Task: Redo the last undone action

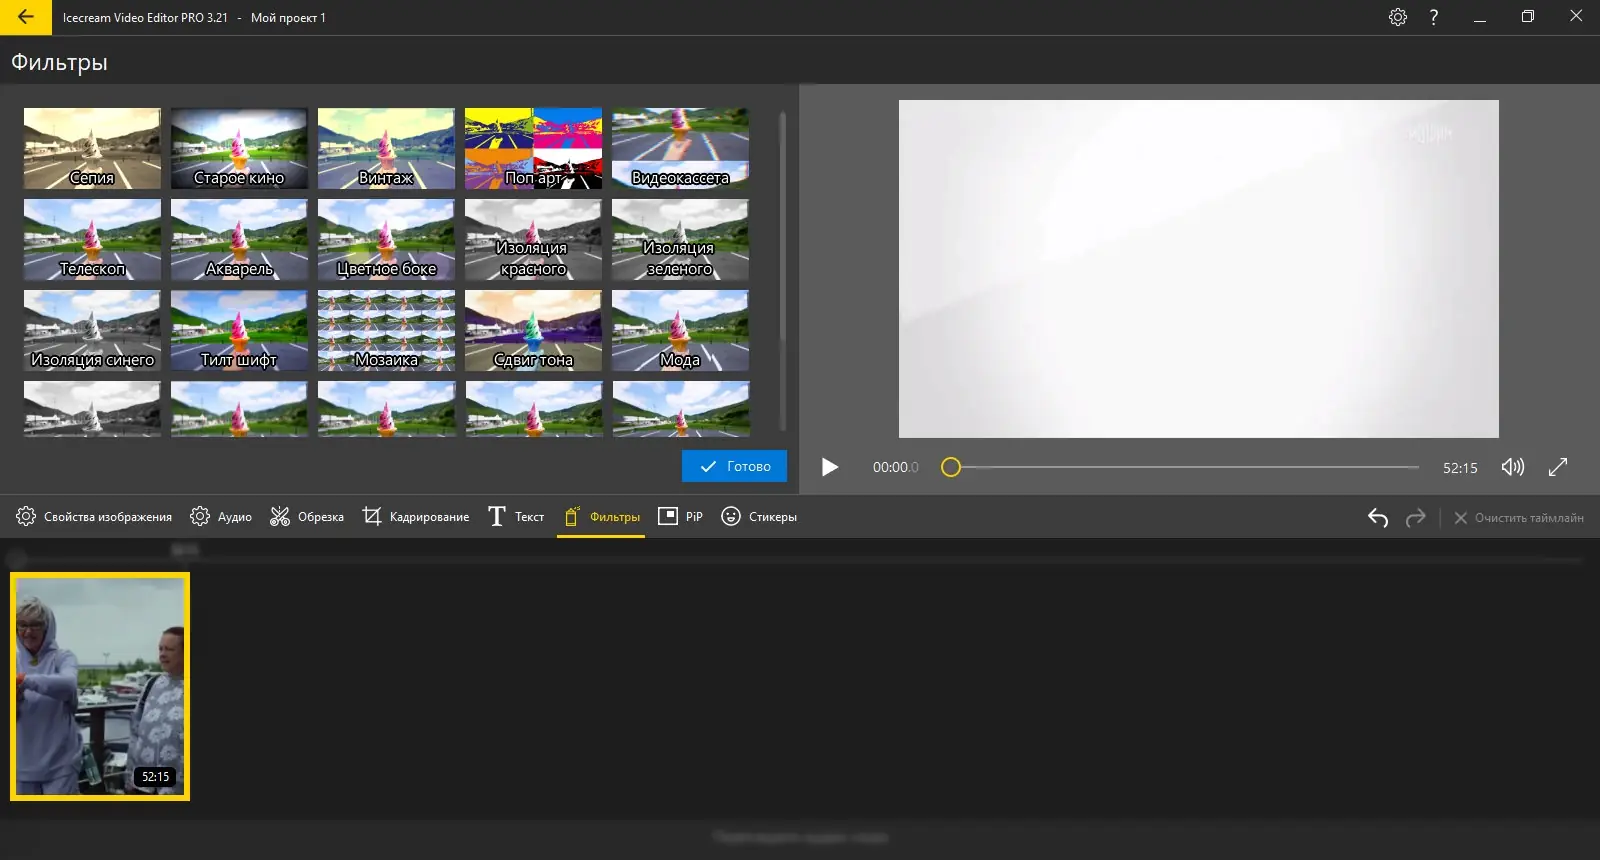Action: click(x=1415, y=517)
